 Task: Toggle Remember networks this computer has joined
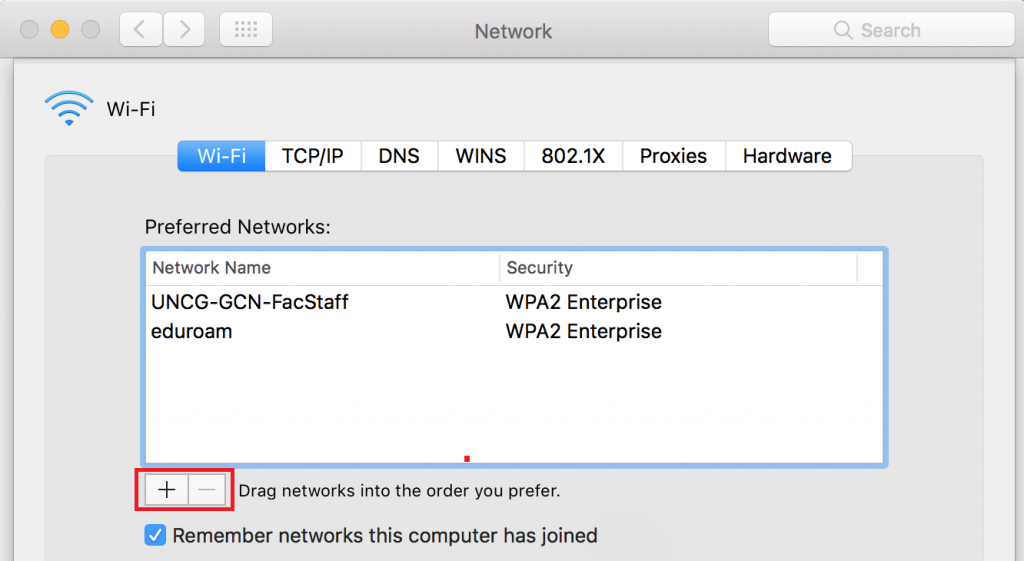(x=155, y=536)
